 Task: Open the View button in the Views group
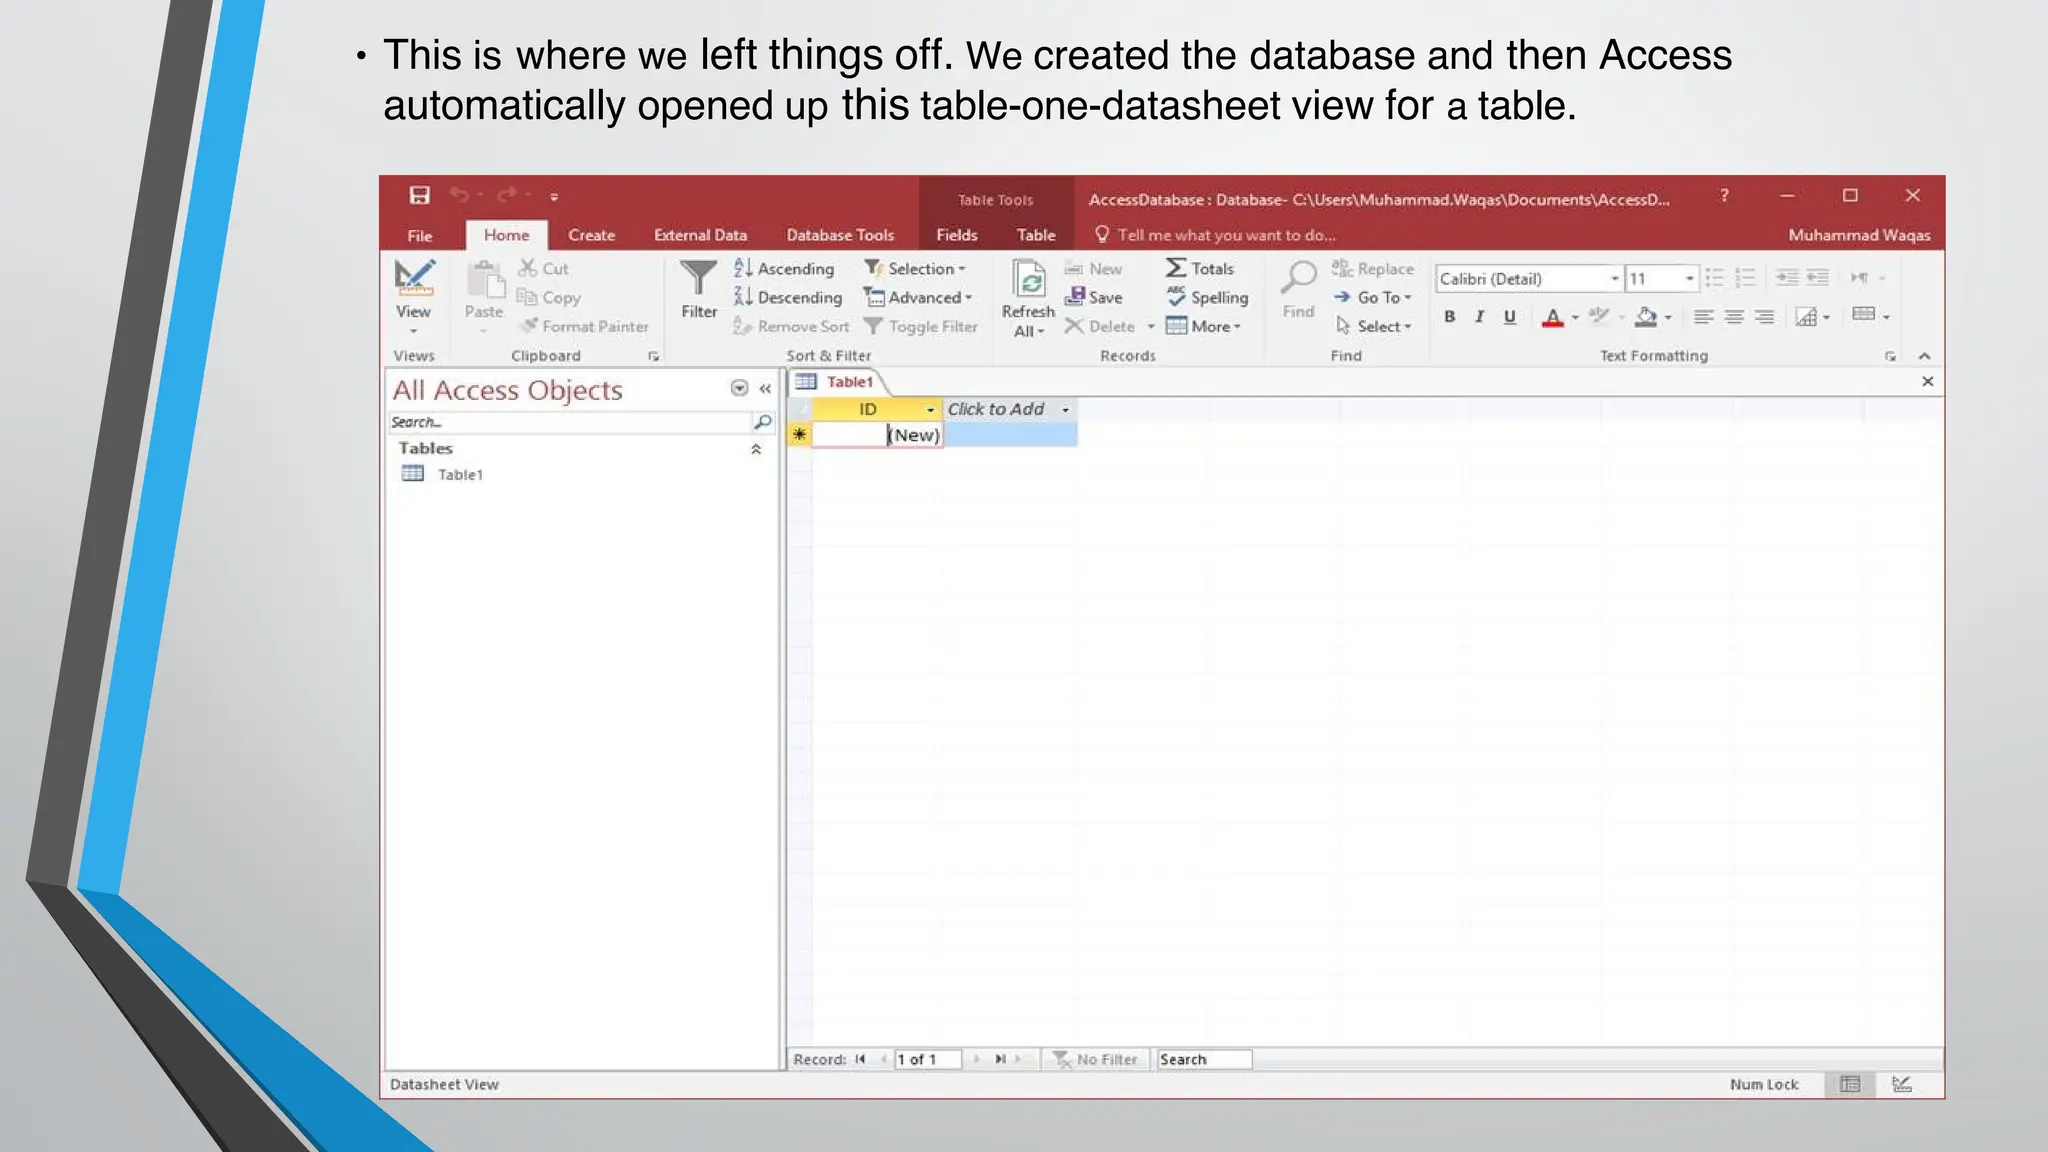click(x=413, y=297)
